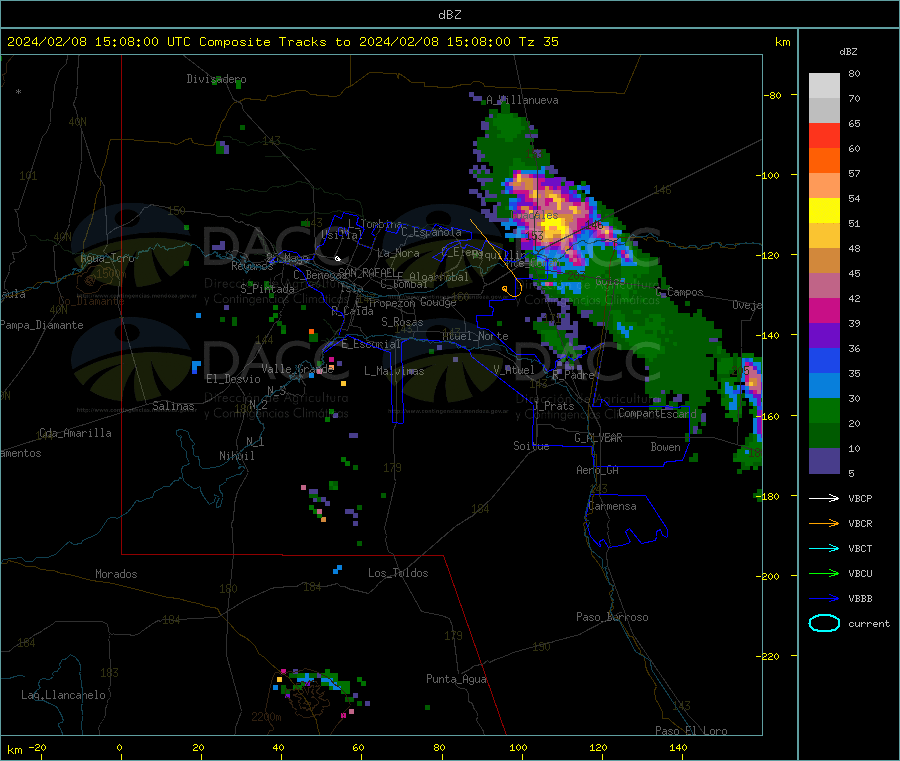The height and width of the screenshot is (761, 900).
Task: Click the green VBCU arrow legend icon
Action: coord(824,573)
